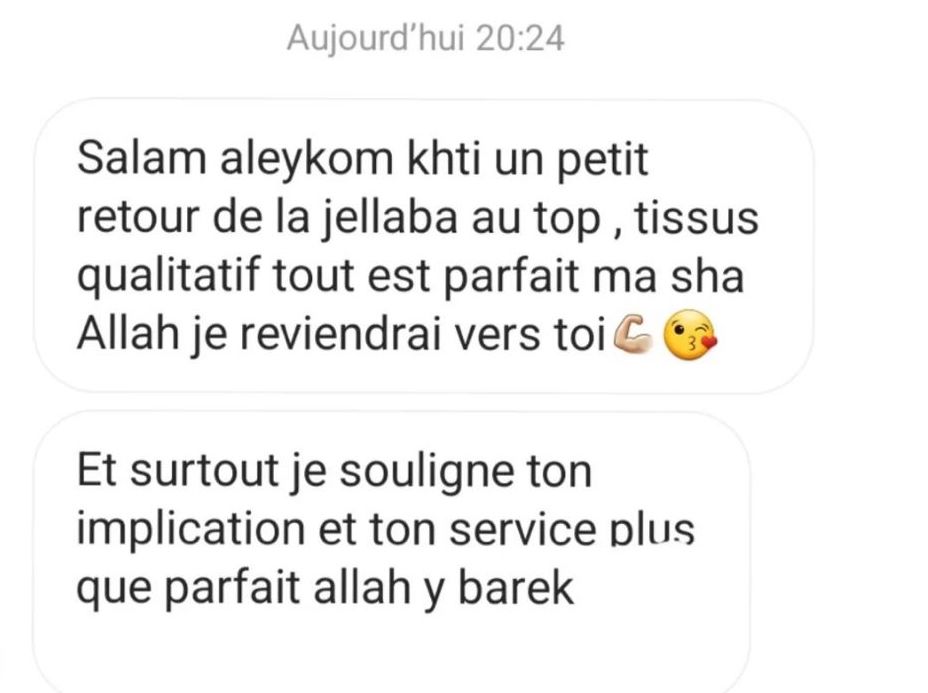The height and width of the screenshot is (693, 928).
Task: Tap the flexed biceps emoji
Action: click(634, 334)
